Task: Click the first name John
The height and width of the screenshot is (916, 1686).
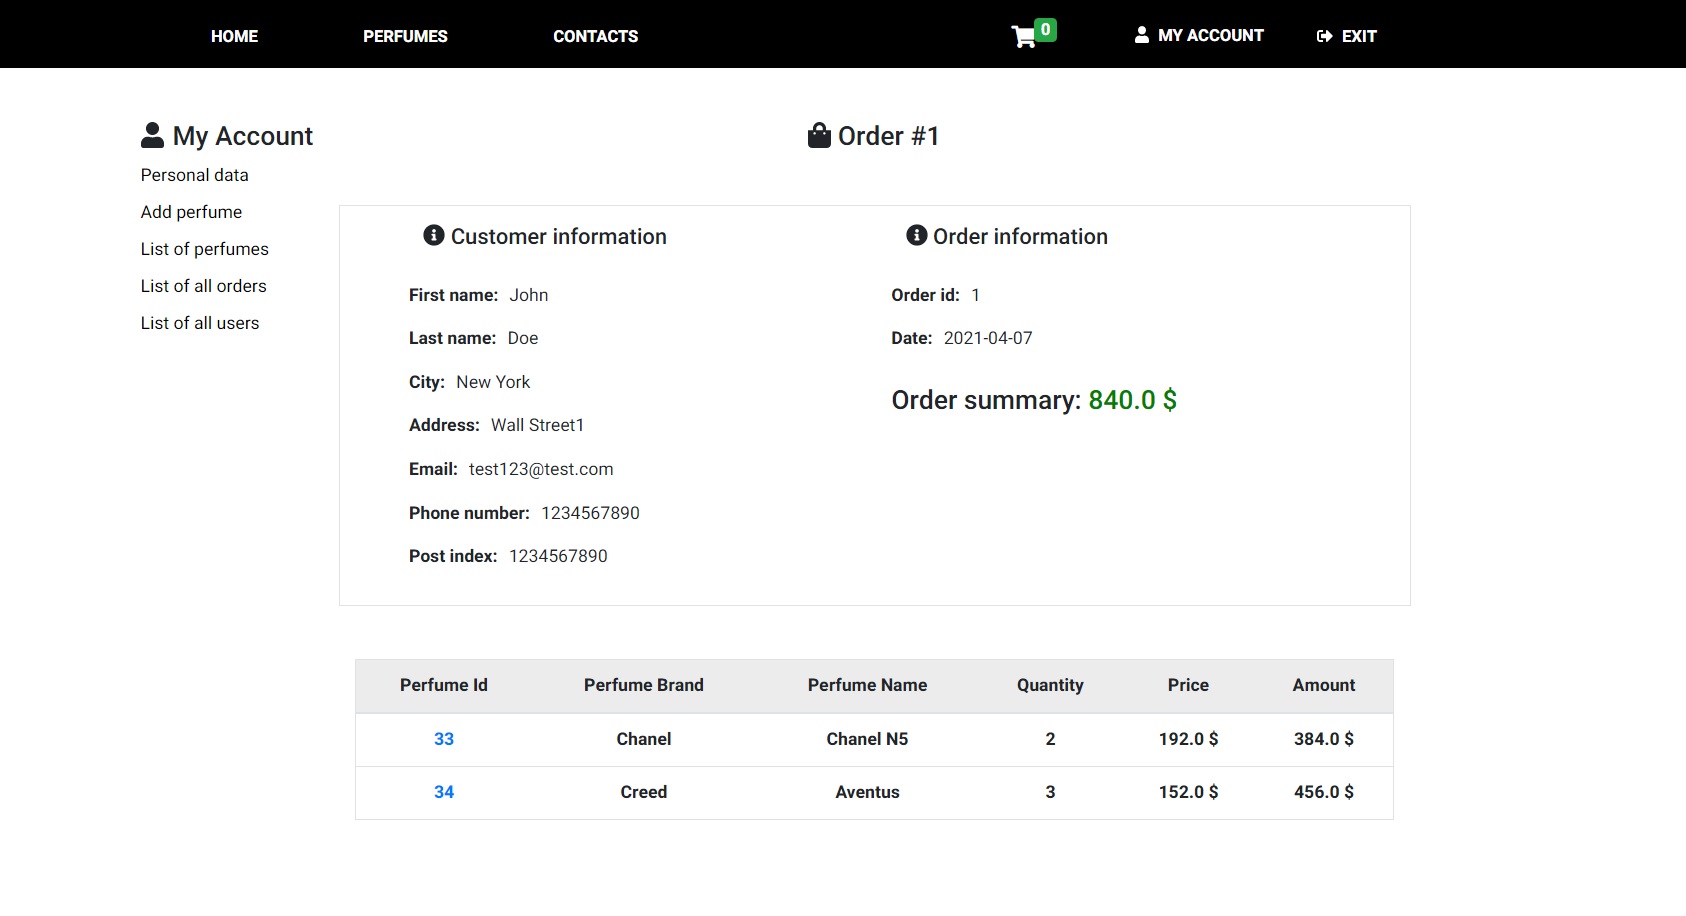Action: click(x=529, y=295)
